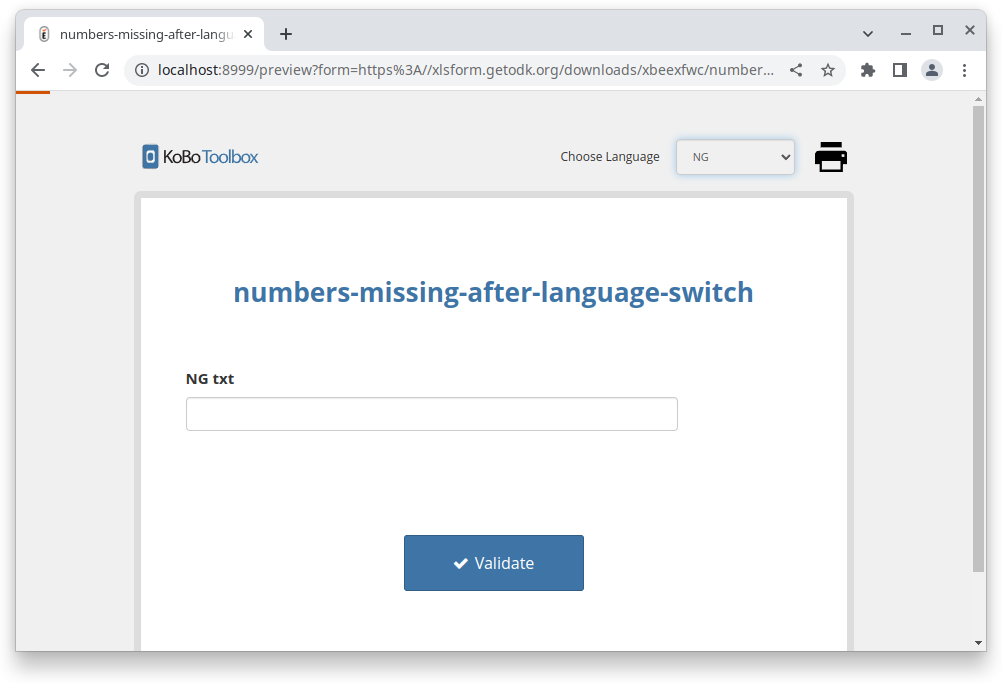Go back to the previous page
Image resolution: width=1002 pixels, height=683 pixels.
pyautogui.click(x=38, y=70)
